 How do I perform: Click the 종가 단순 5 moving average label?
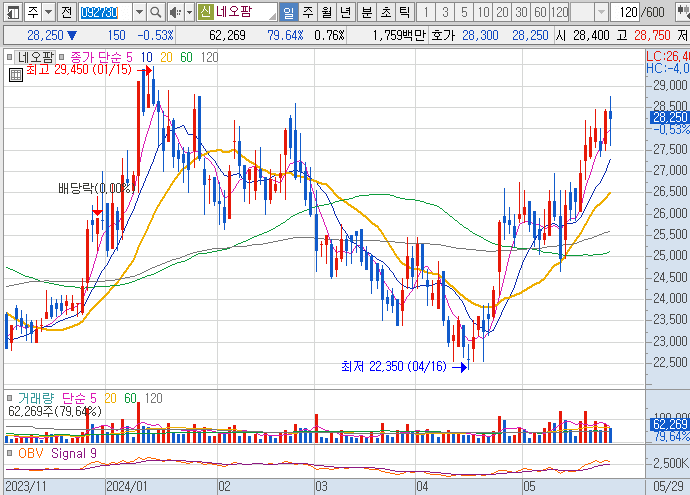(101, 57)
